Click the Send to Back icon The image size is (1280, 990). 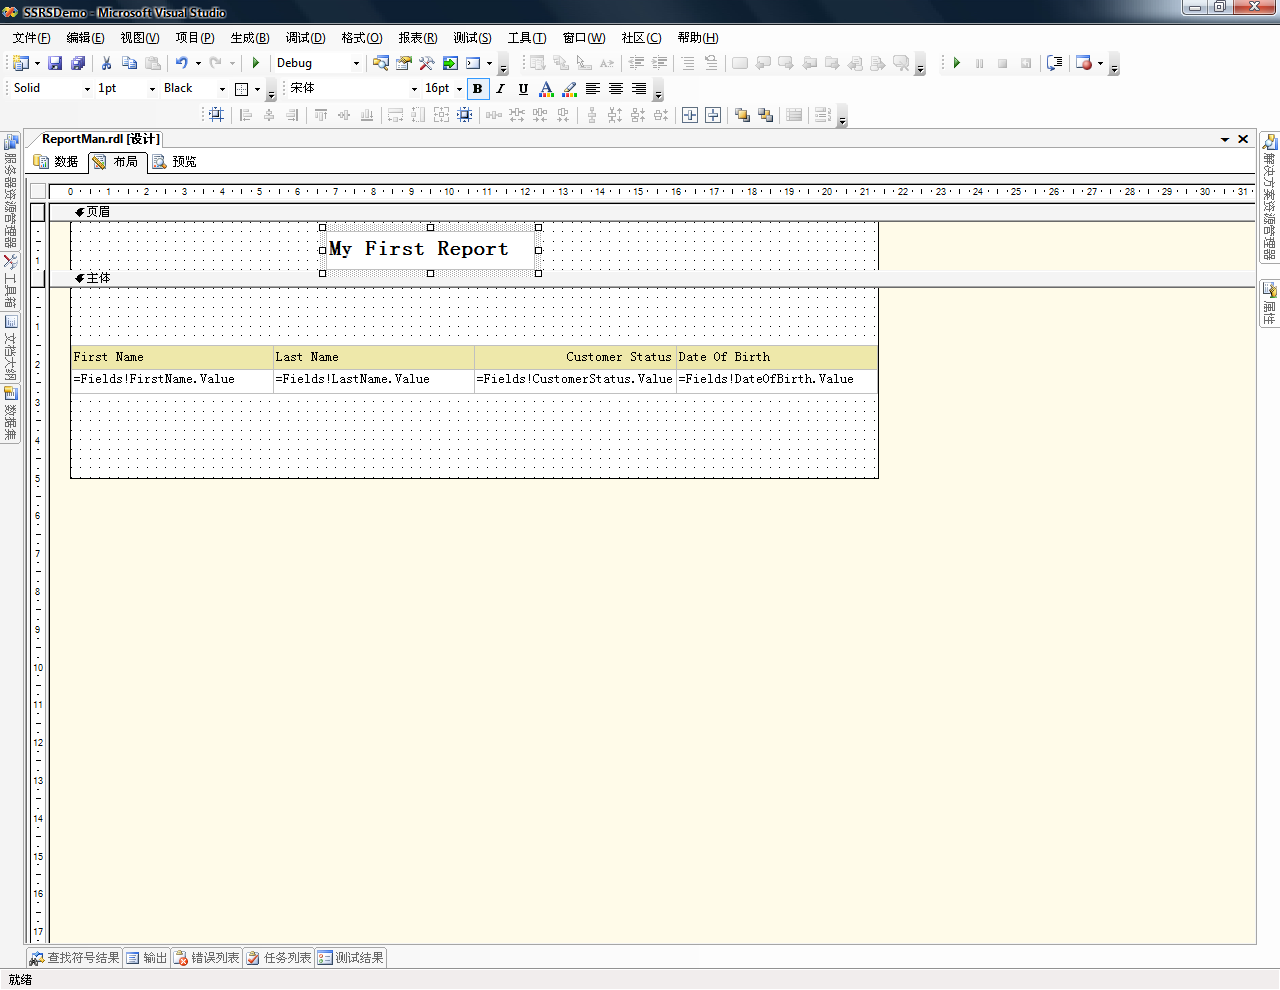click(x=765, y=115)
